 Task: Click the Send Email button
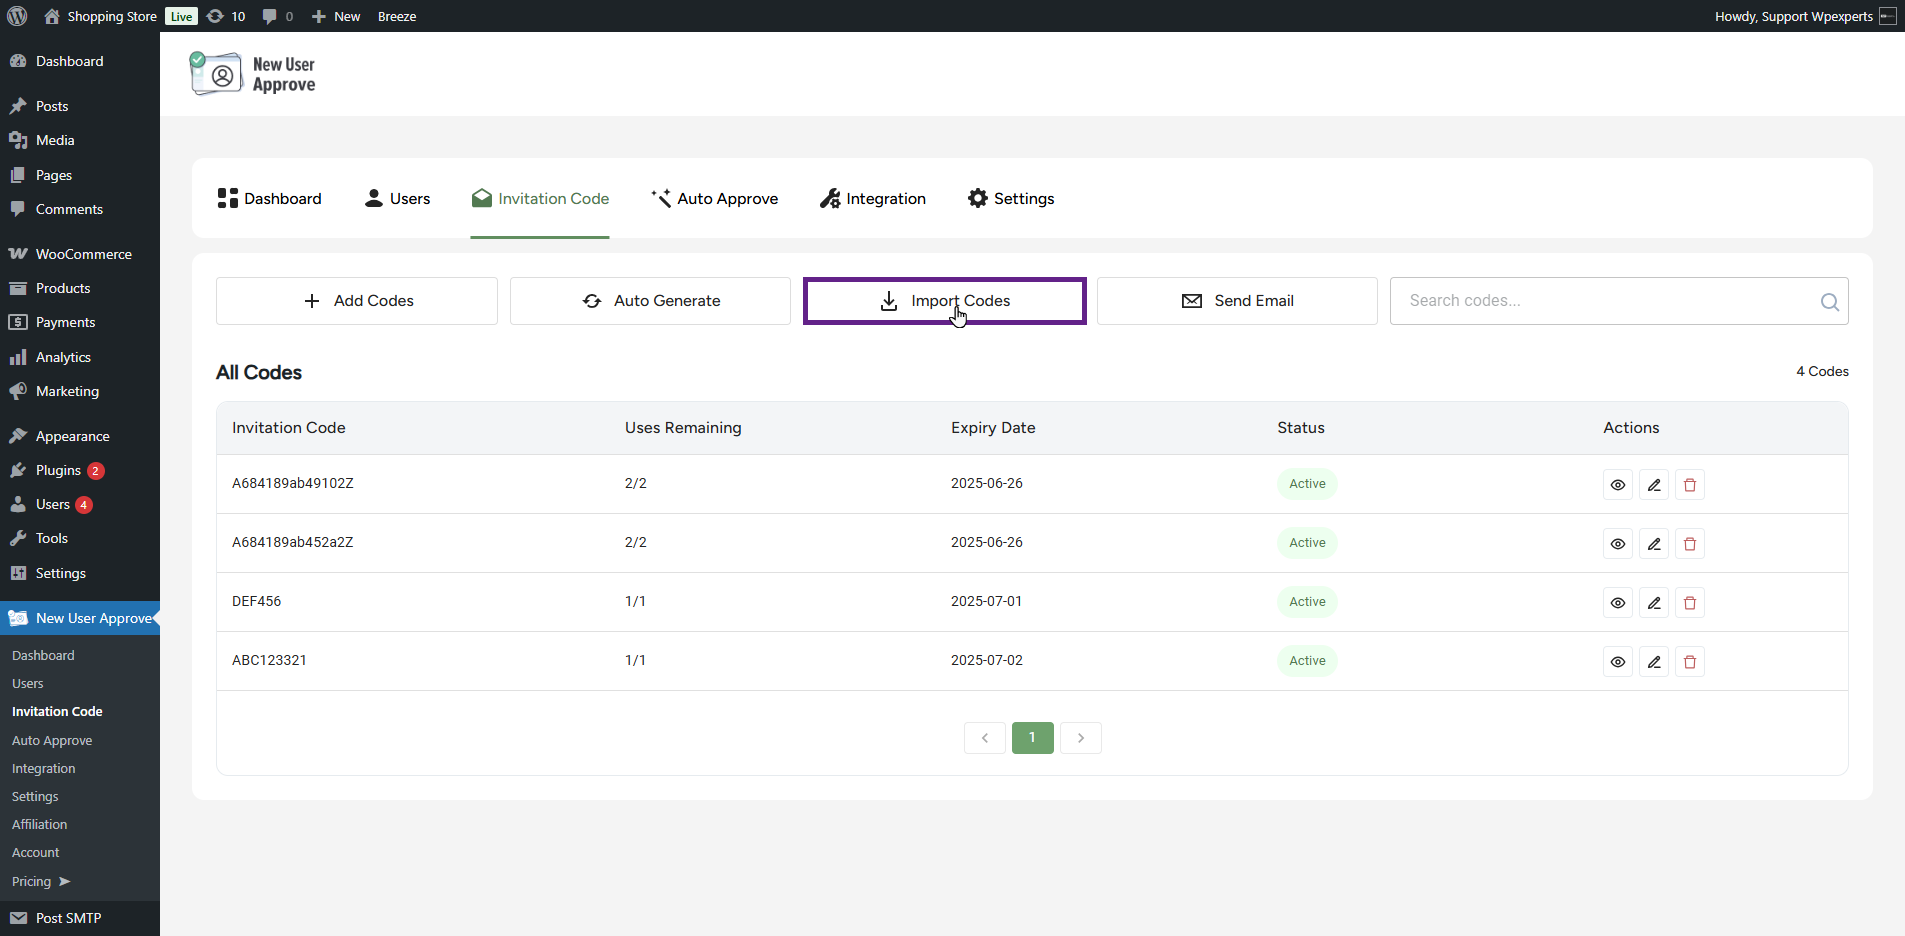[1237, 301]
